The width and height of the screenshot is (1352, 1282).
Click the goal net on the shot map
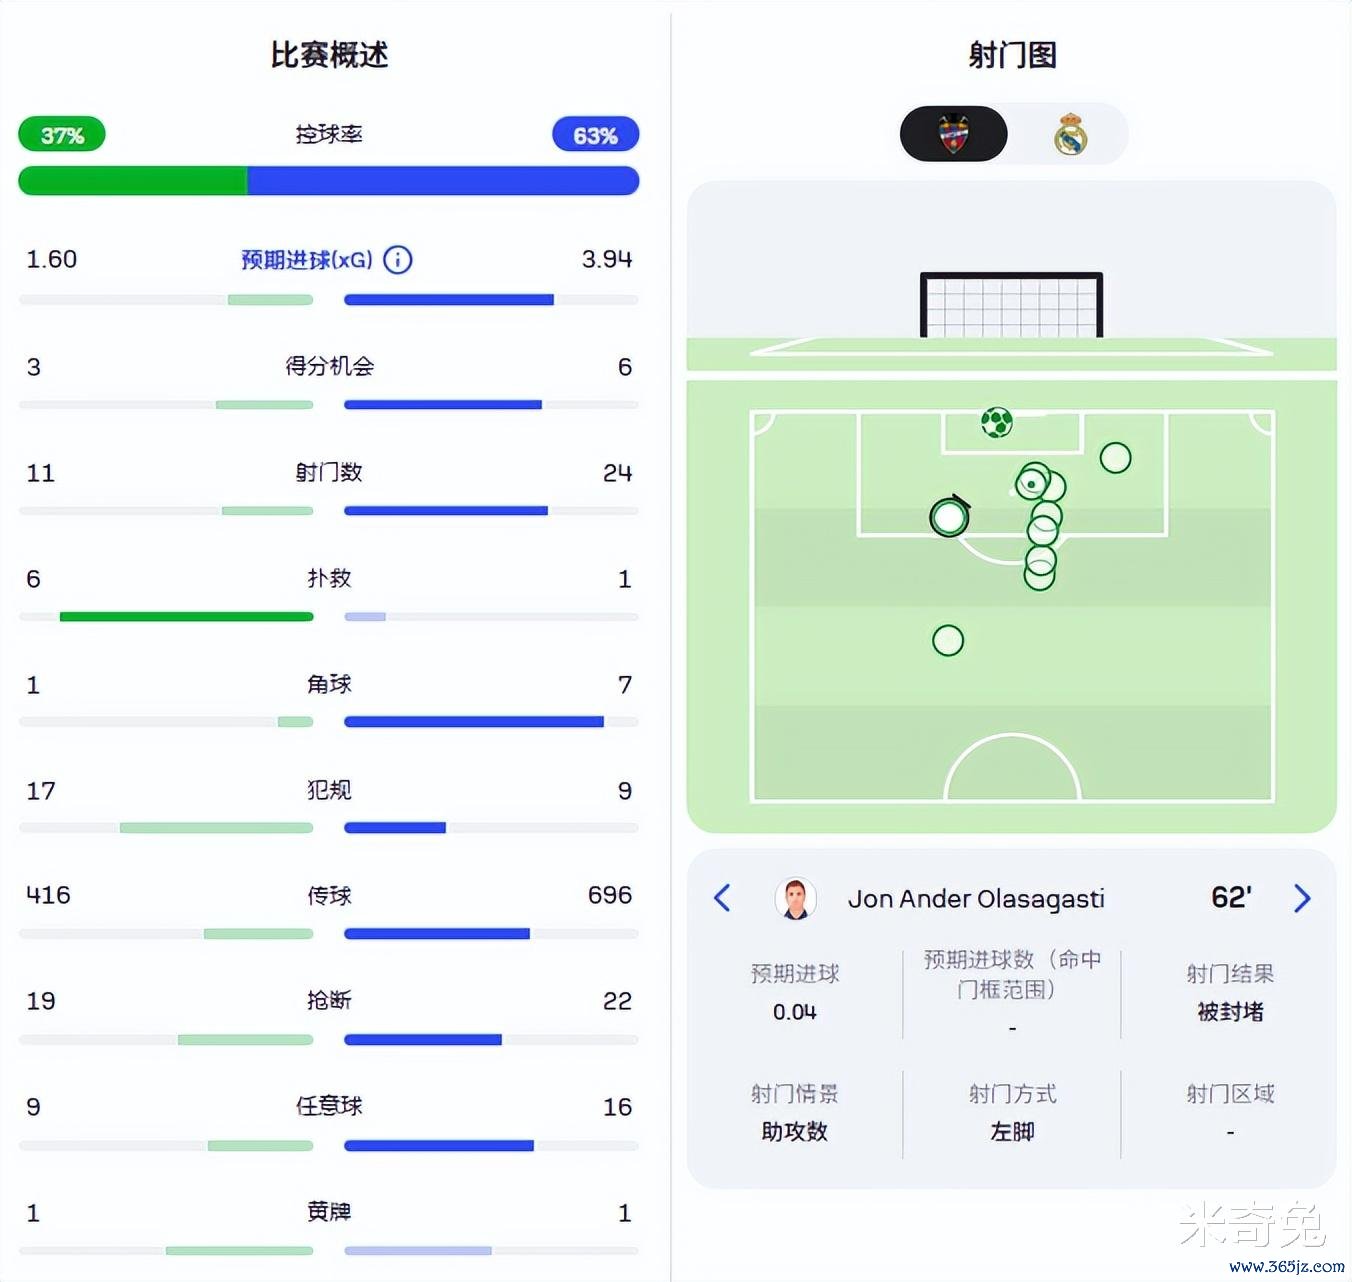pyautogui.click(x=1011, y=306)
